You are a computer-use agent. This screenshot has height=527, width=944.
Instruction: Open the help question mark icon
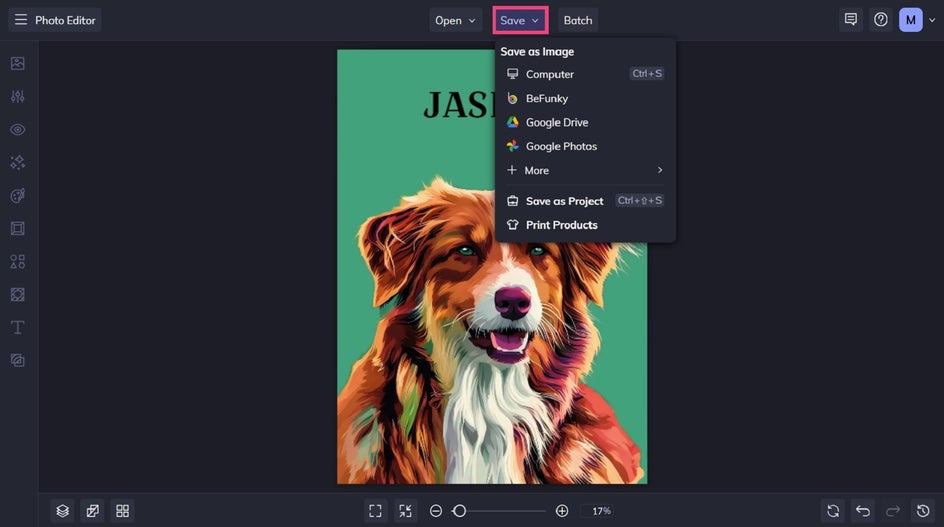click(881, 20)
